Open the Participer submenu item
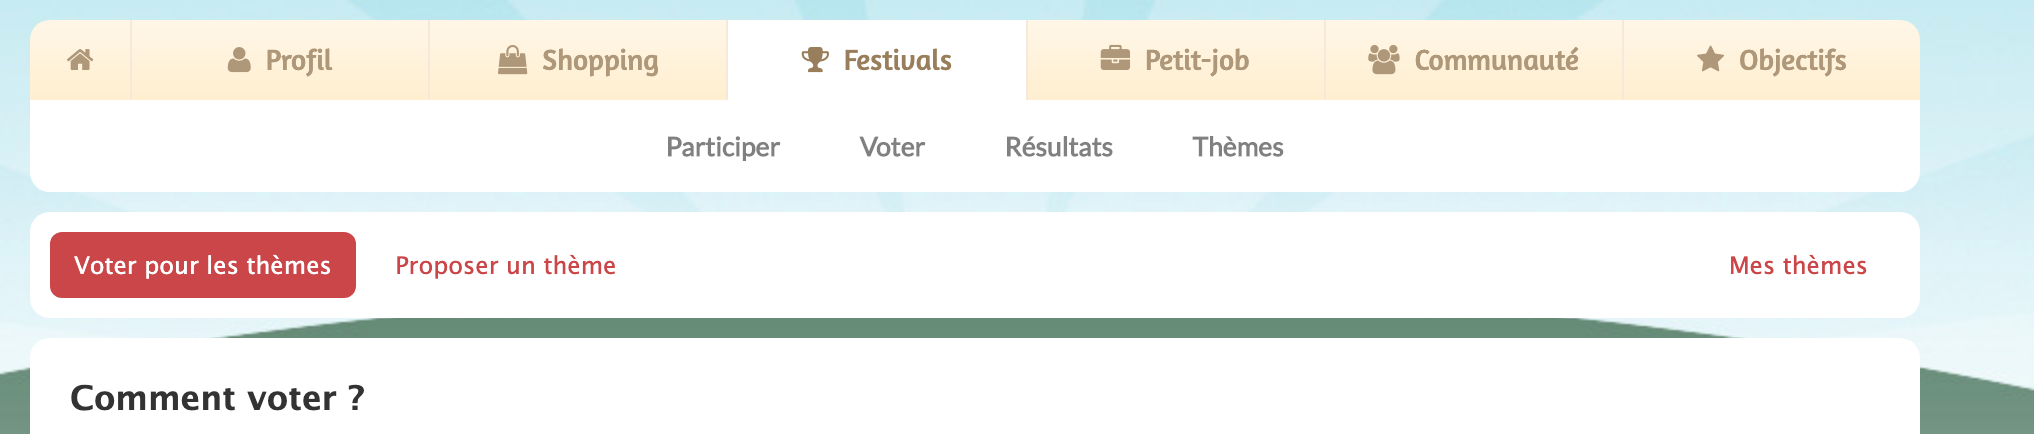2034x434 pixels. point(723,147)
